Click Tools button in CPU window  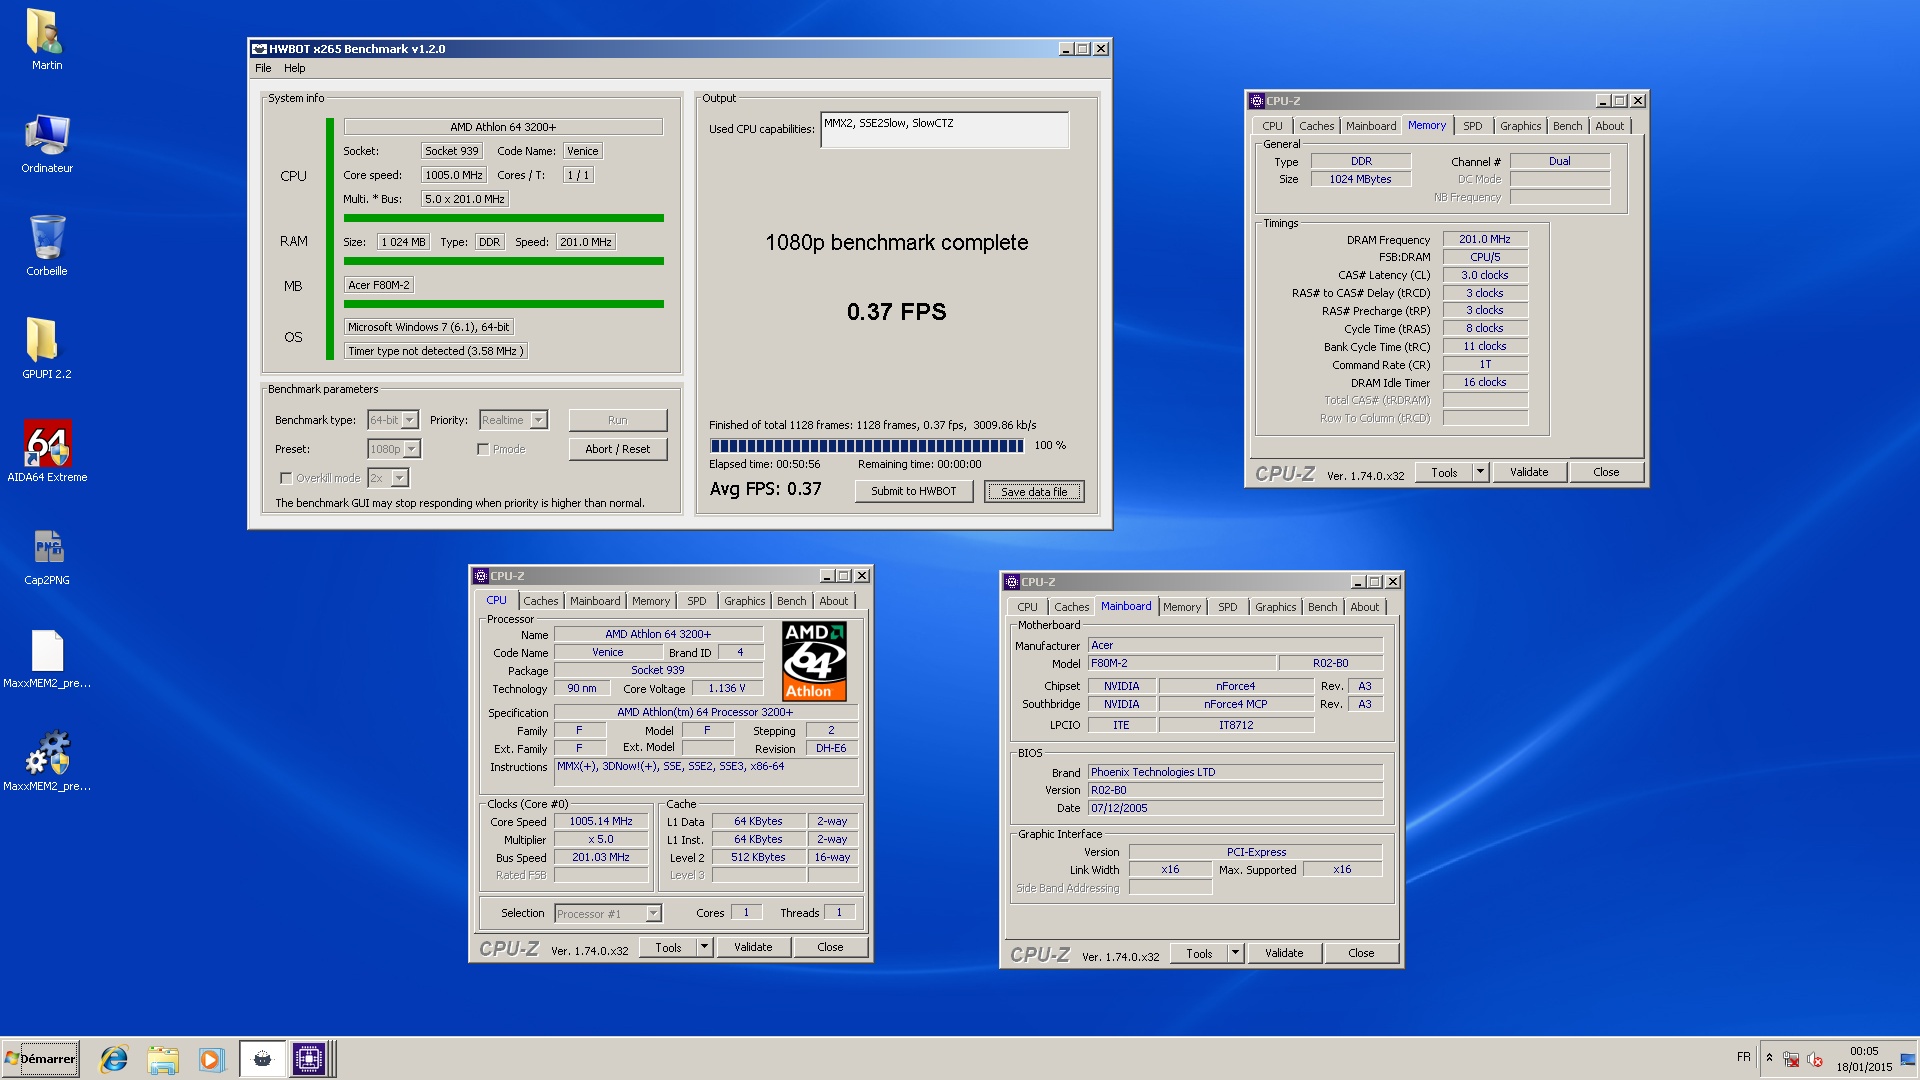668,947
